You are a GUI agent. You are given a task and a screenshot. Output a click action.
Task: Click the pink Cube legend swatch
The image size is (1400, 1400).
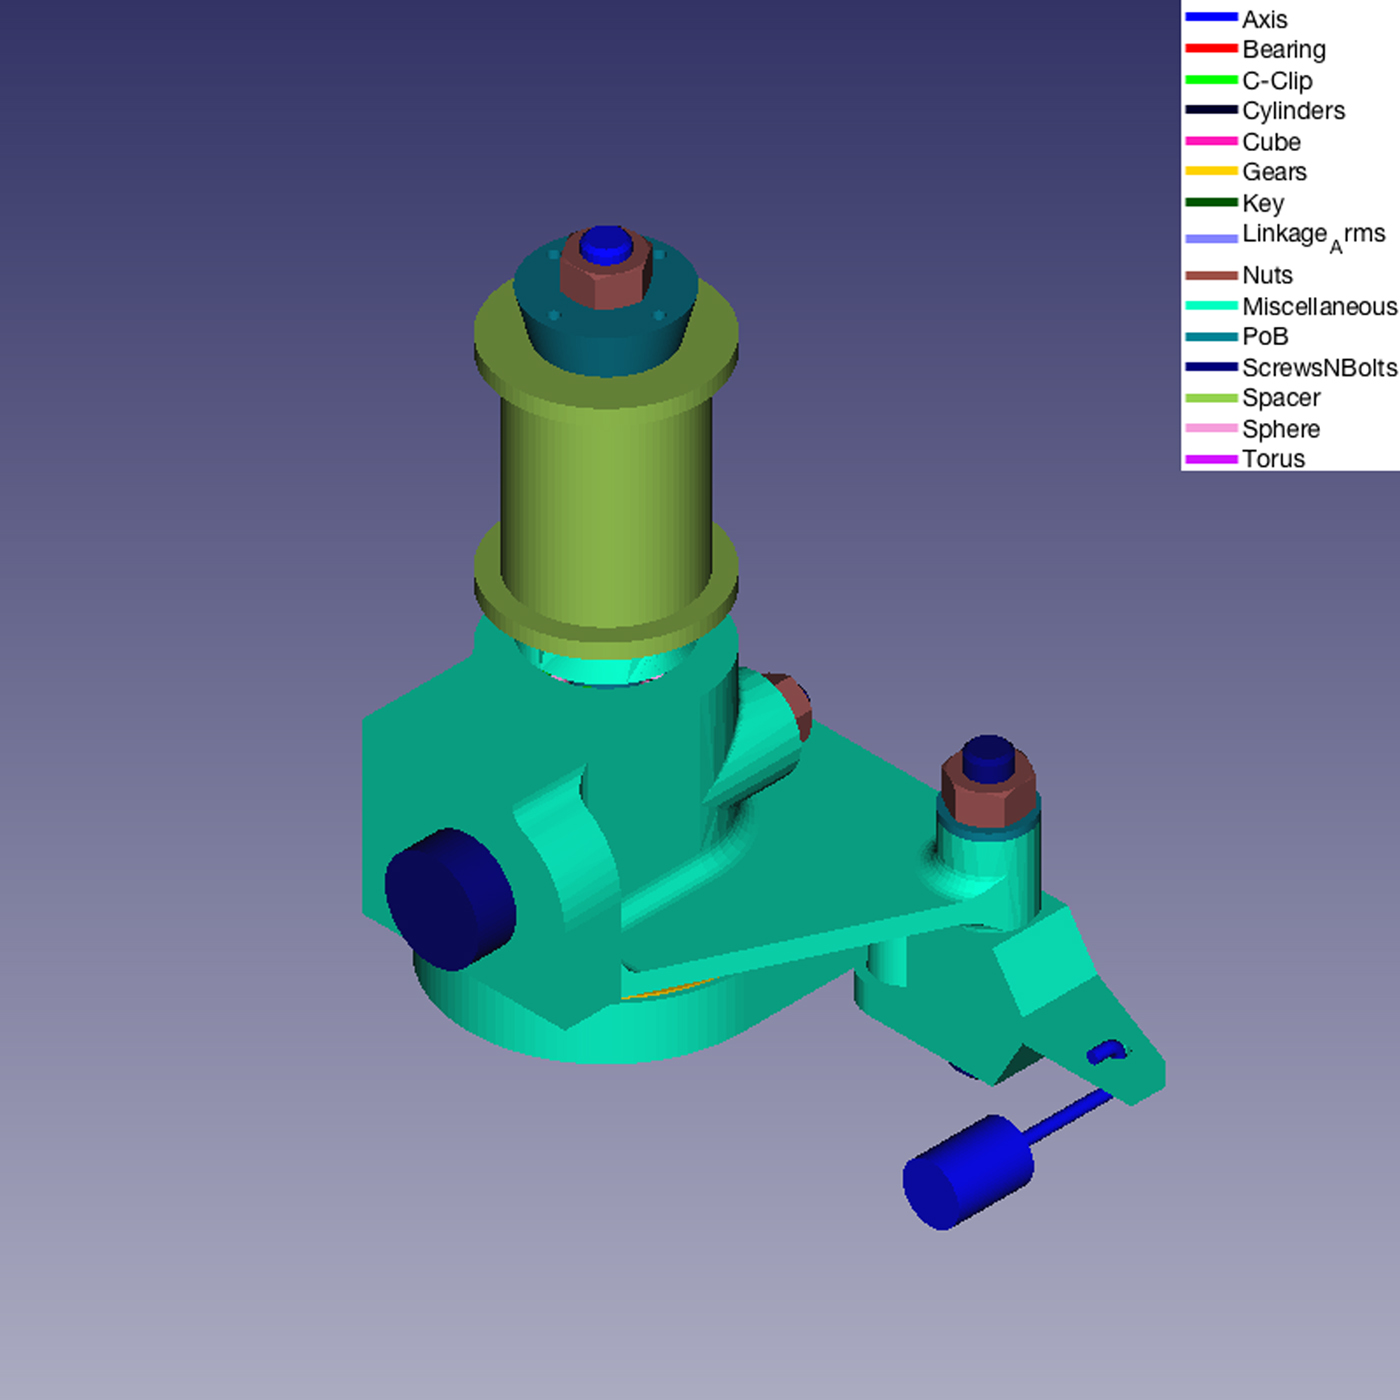(x=1210, y=142)
